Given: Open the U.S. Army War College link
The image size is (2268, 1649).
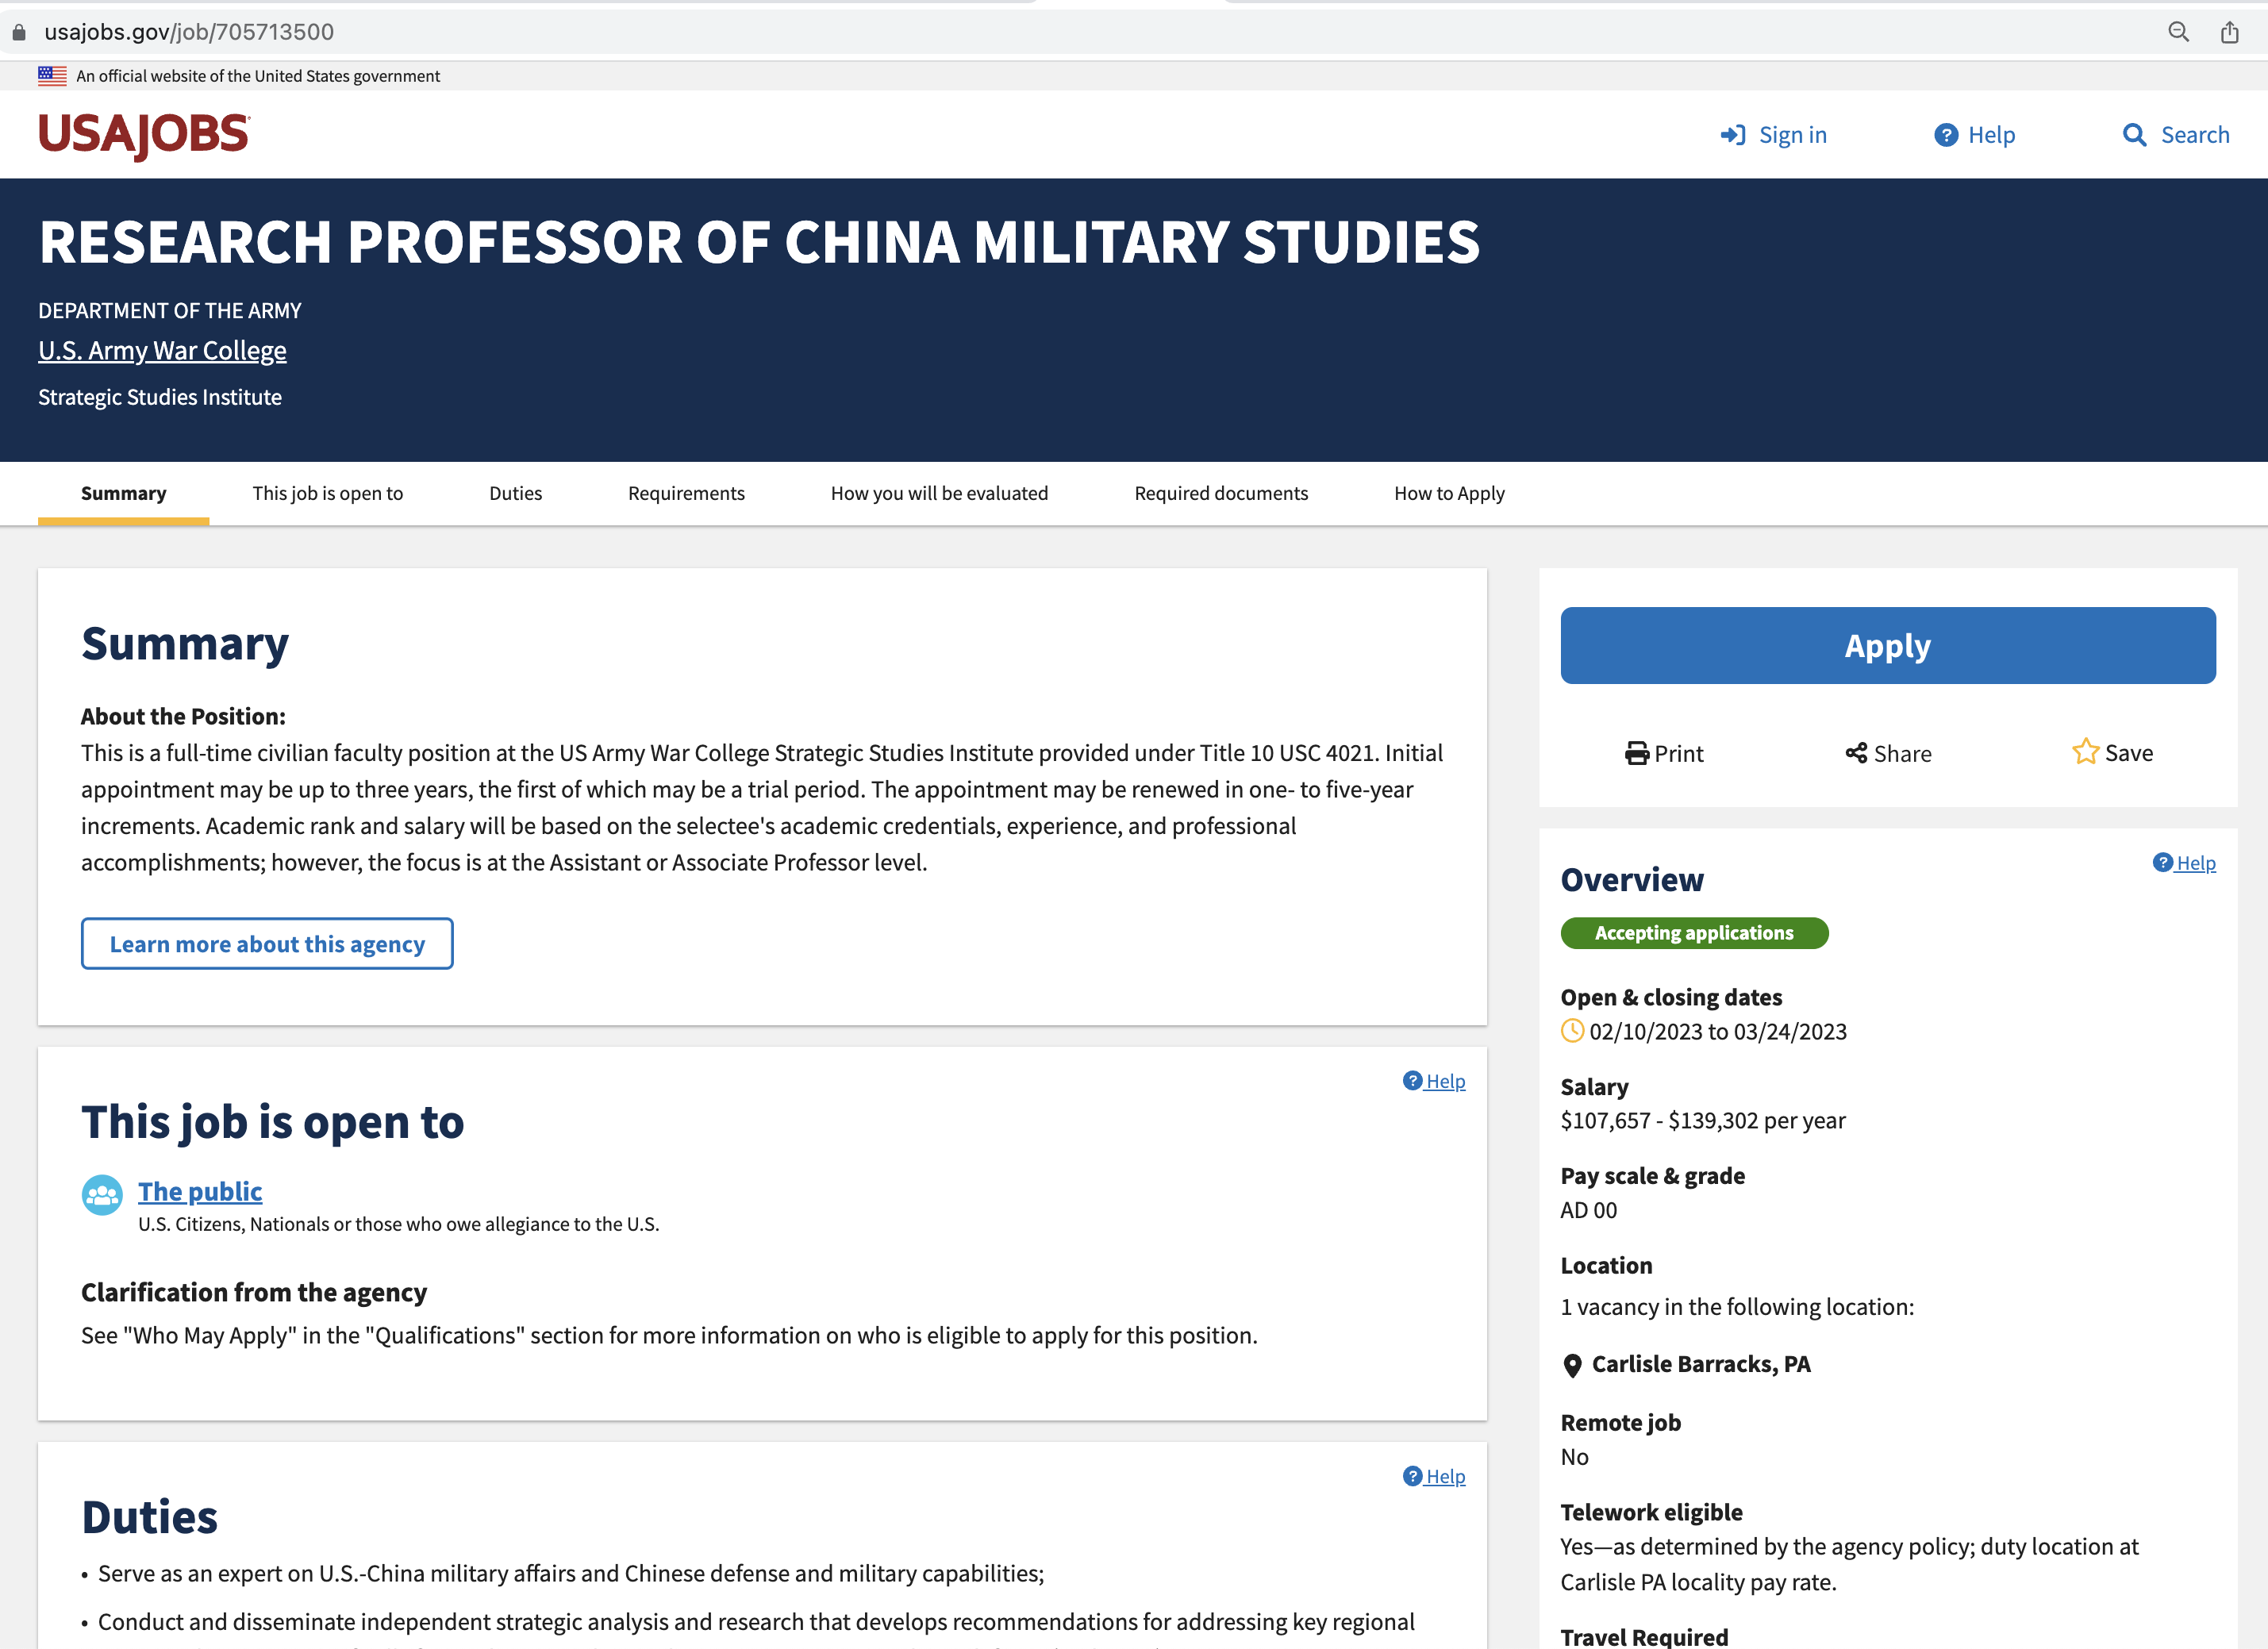Looking at the screenshot, I should click(162, 351).
